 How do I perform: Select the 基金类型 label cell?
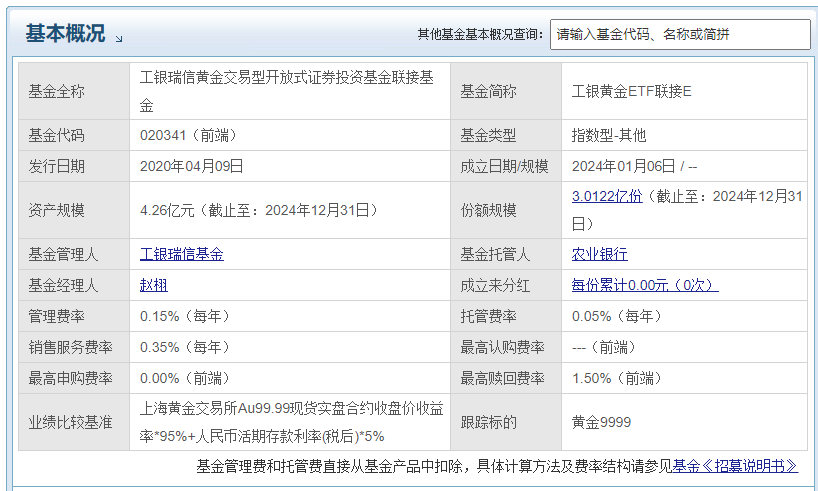(506, 135)
